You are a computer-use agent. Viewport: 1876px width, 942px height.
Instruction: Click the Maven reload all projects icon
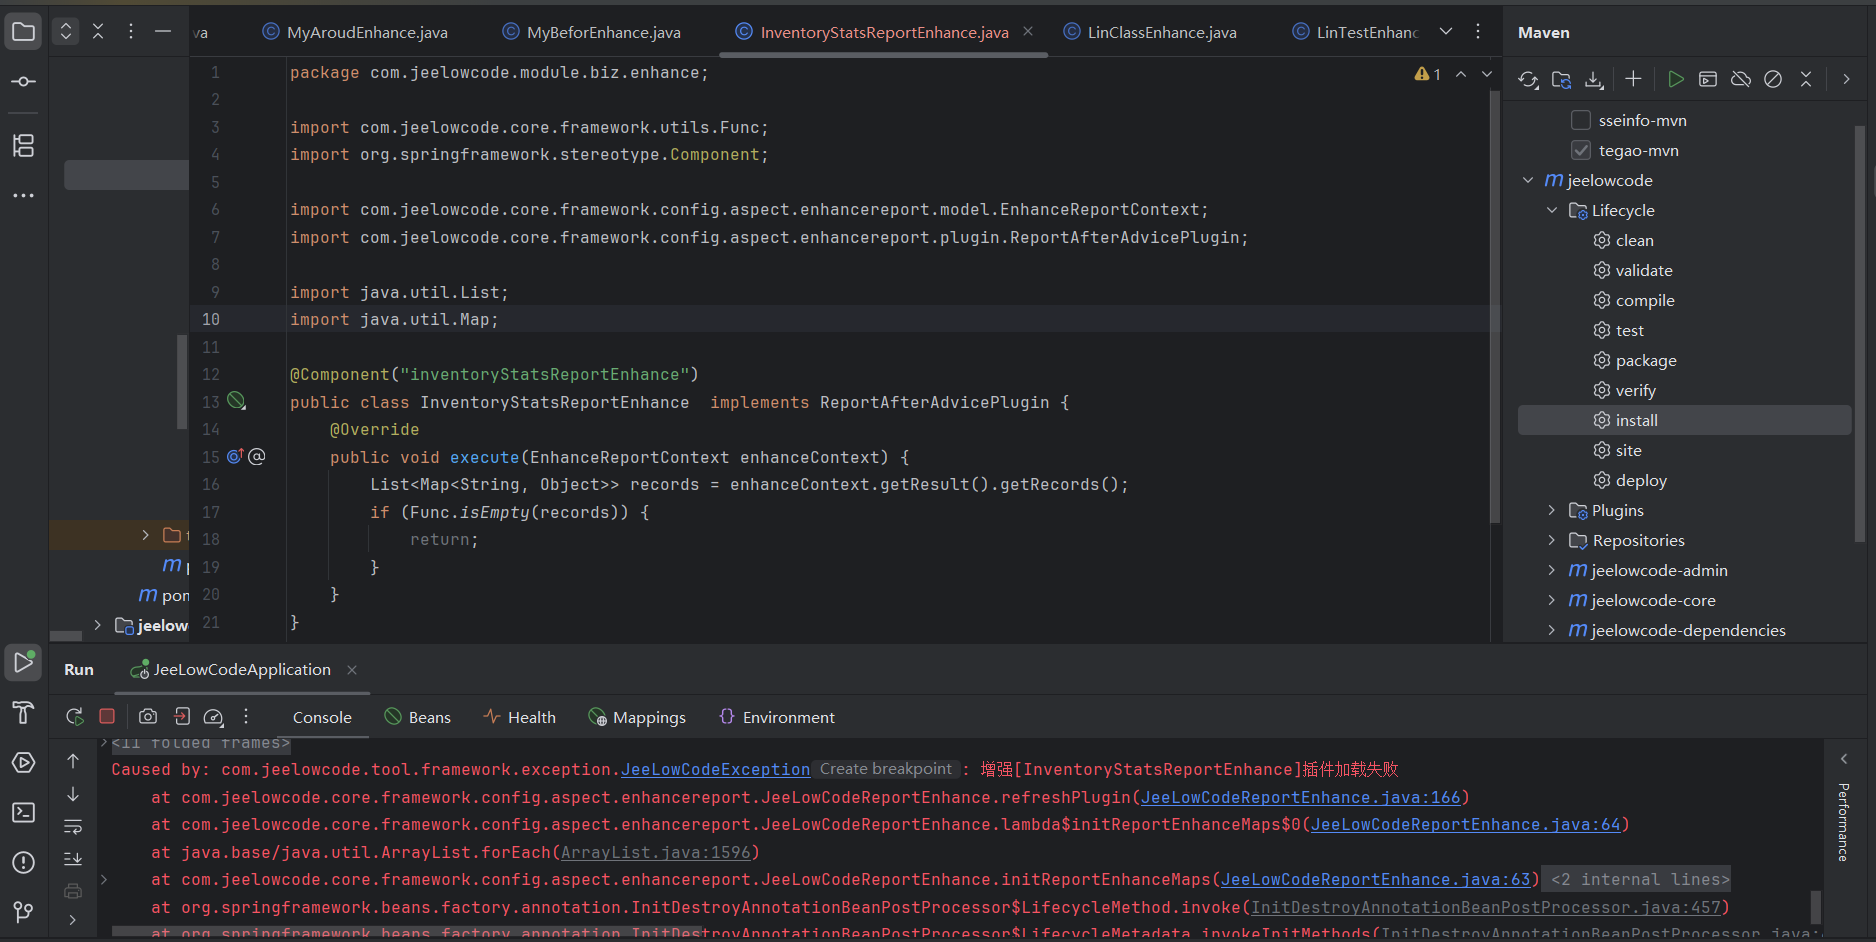click(1527, 80)
